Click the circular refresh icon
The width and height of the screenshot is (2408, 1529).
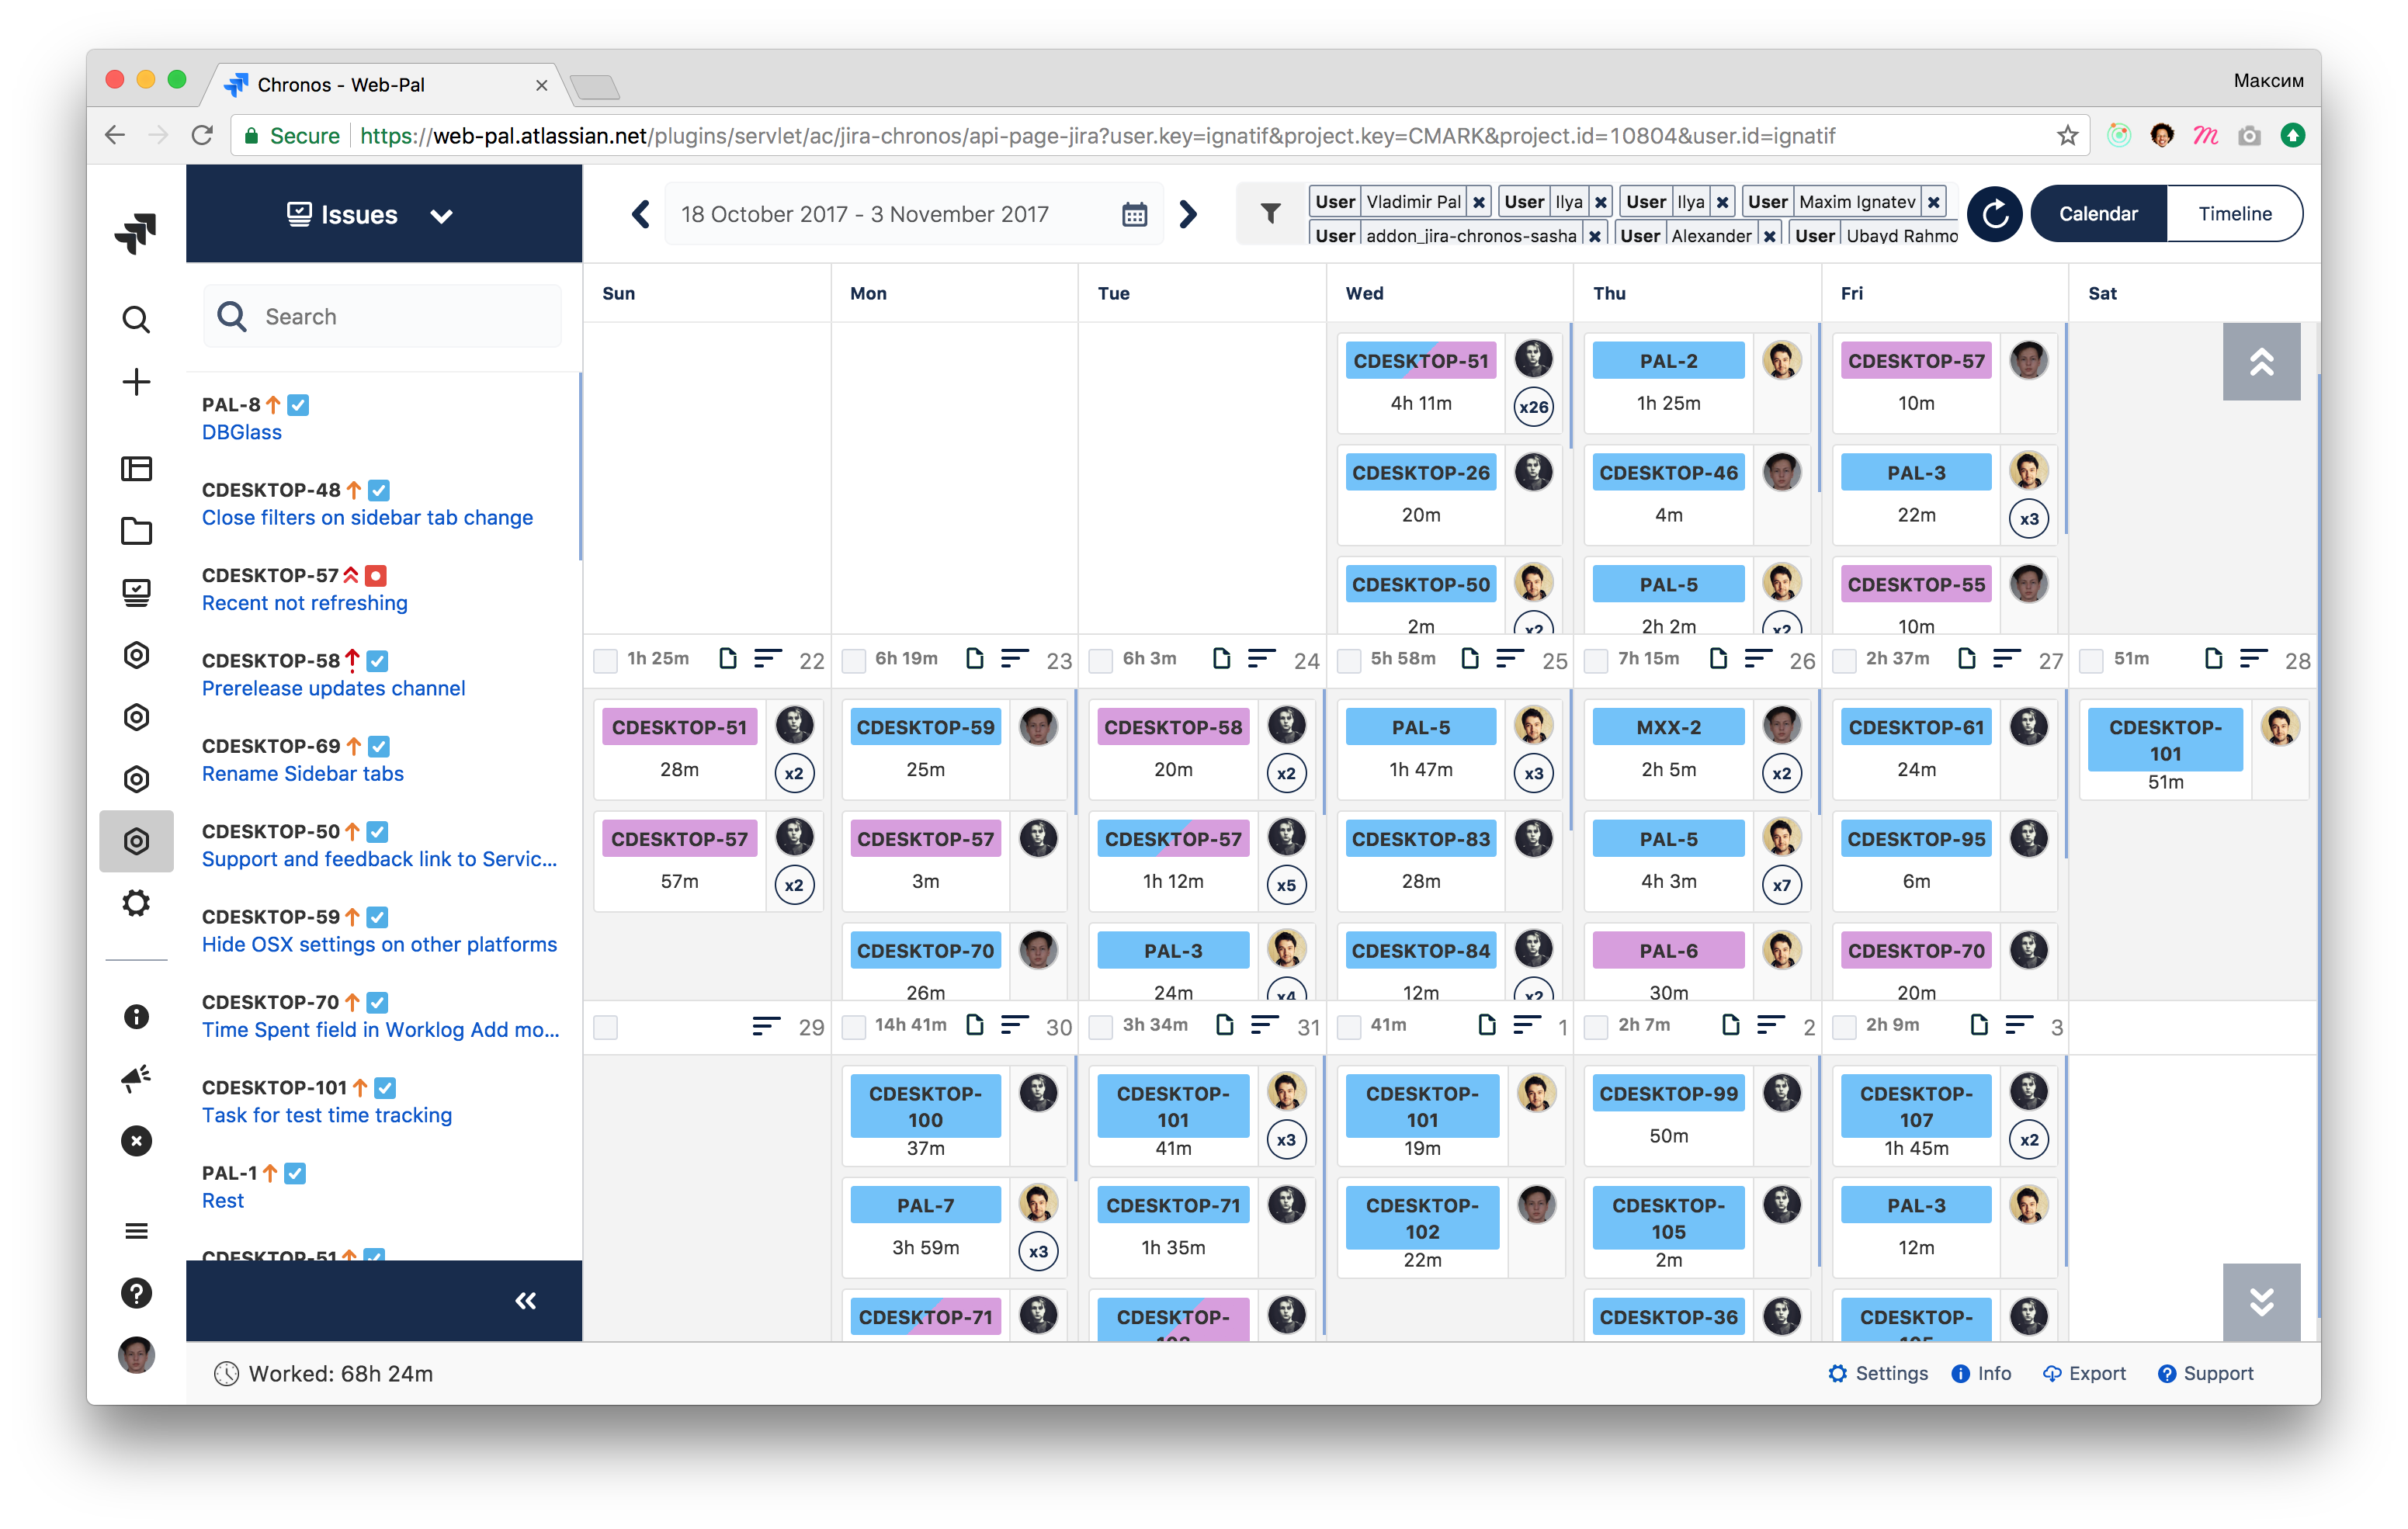pyautogui.click(x=1994, y=213)
